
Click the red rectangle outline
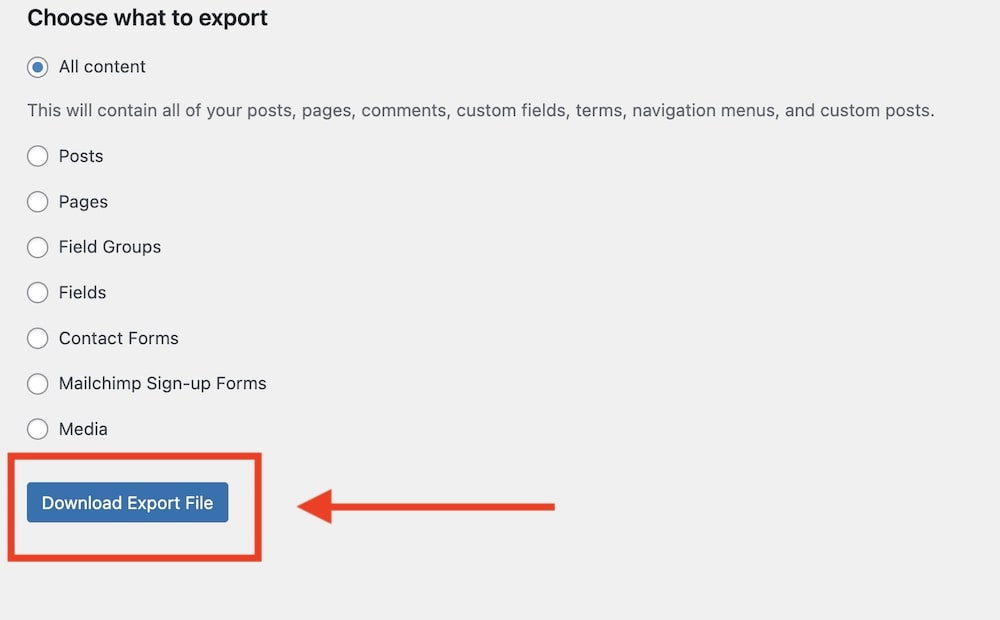click(x=135, y=456)
